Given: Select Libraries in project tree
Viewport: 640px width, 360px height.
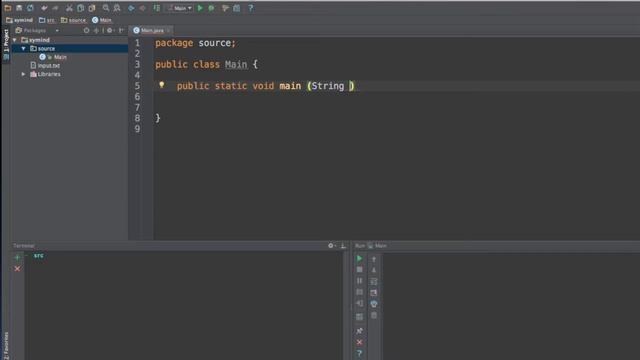Looking at the screenshot, I should click(45, 74).
